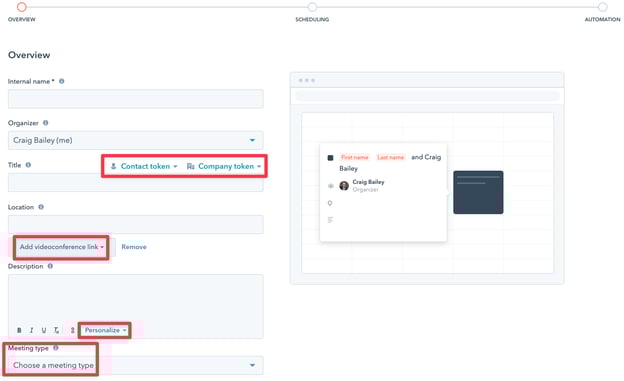Click the attendees icon beside Craig Bailey
The height and width of the screenshot is (381, 624).
pos(330,186)
